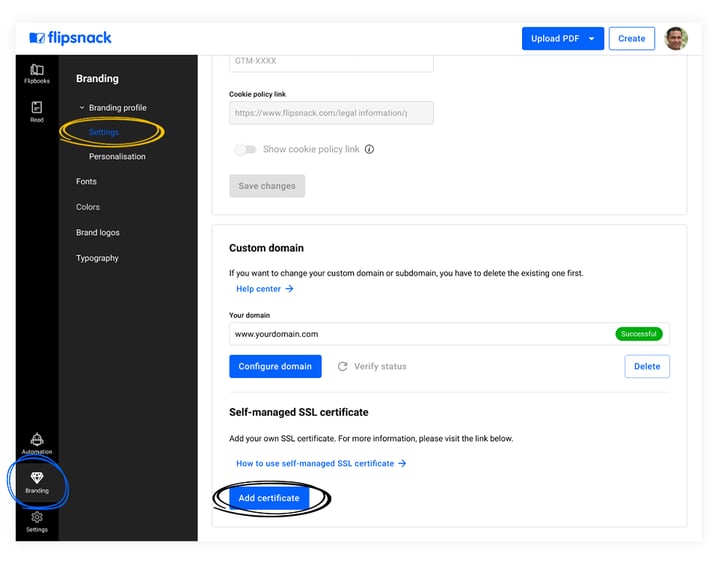Open the Upload PDF dropdown arrow

point(592,39)
